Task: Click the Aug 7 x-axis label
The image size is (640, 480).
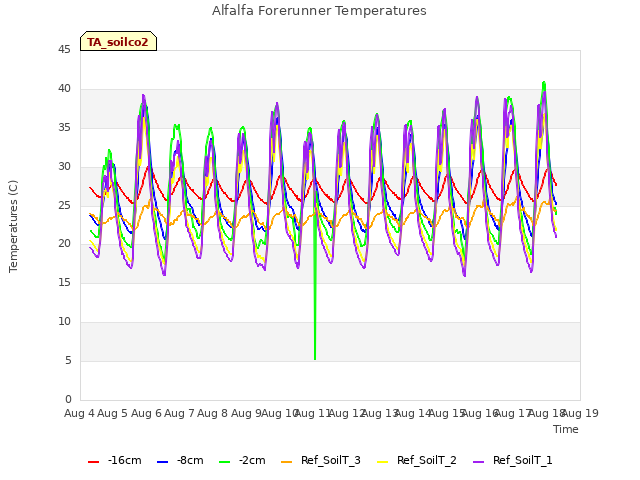Action: 179,413
